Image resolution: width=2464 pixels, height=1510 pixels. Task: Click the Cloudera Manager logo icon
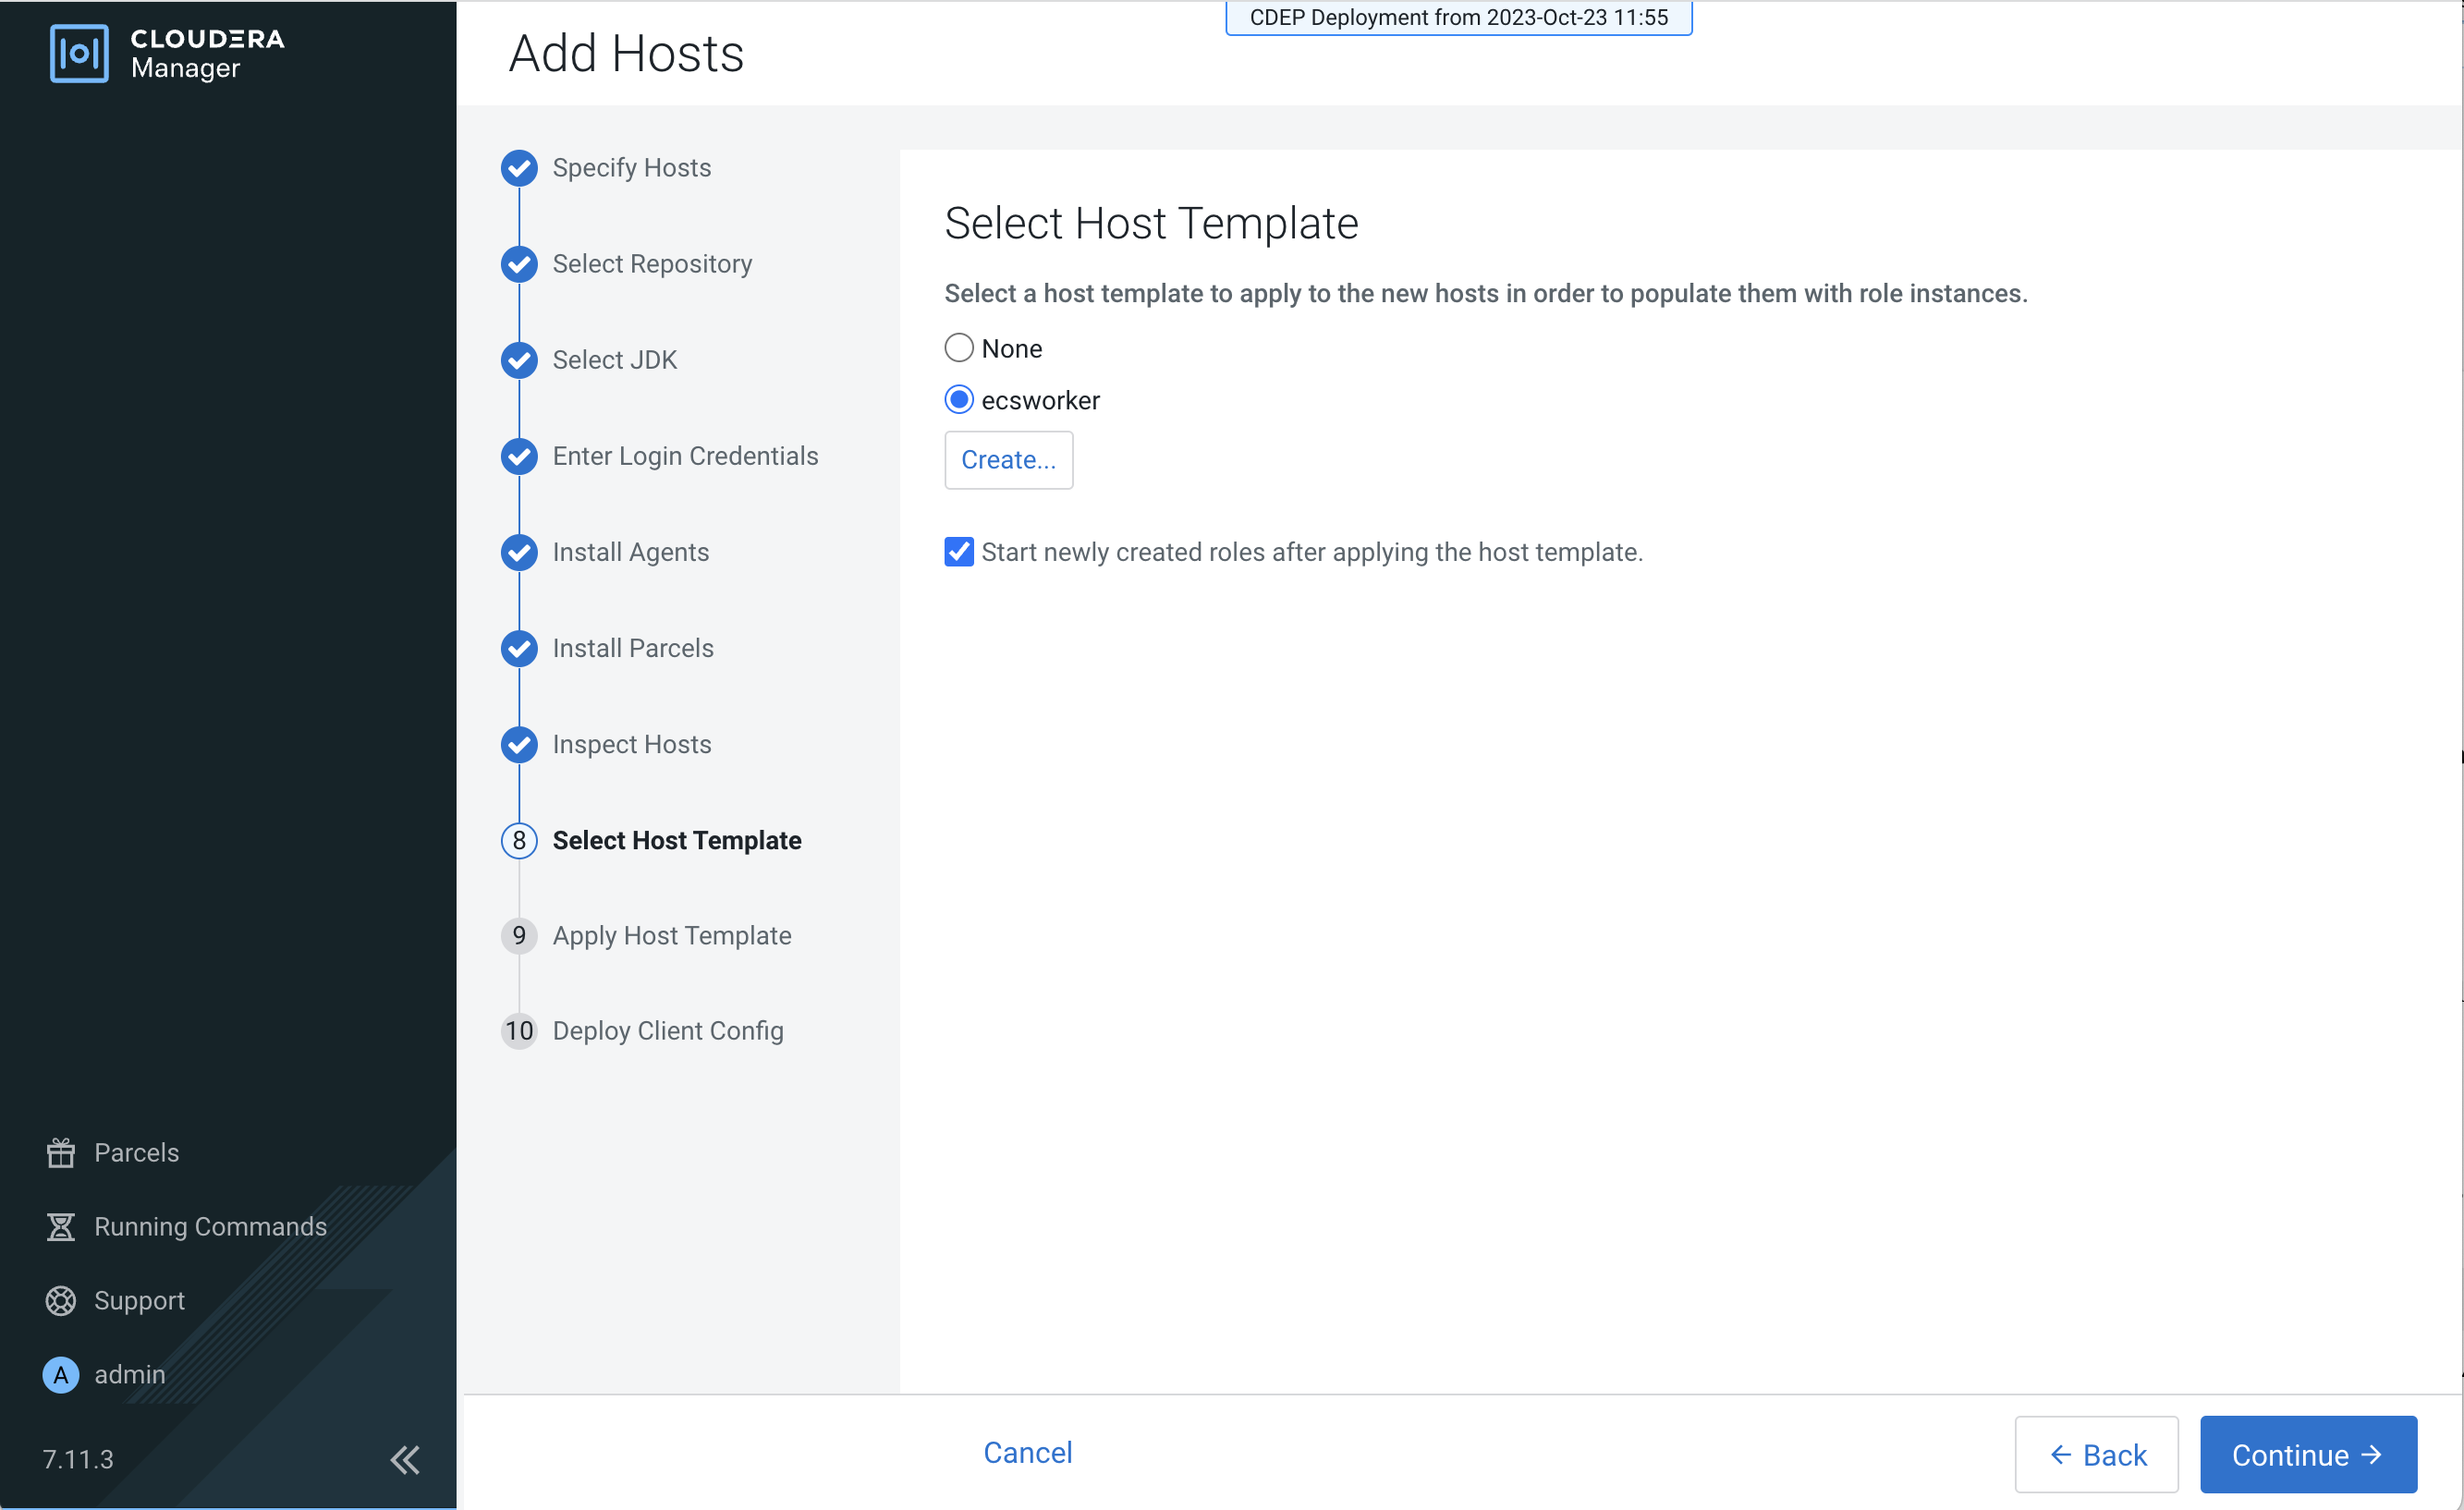click(x=79, y=54)
